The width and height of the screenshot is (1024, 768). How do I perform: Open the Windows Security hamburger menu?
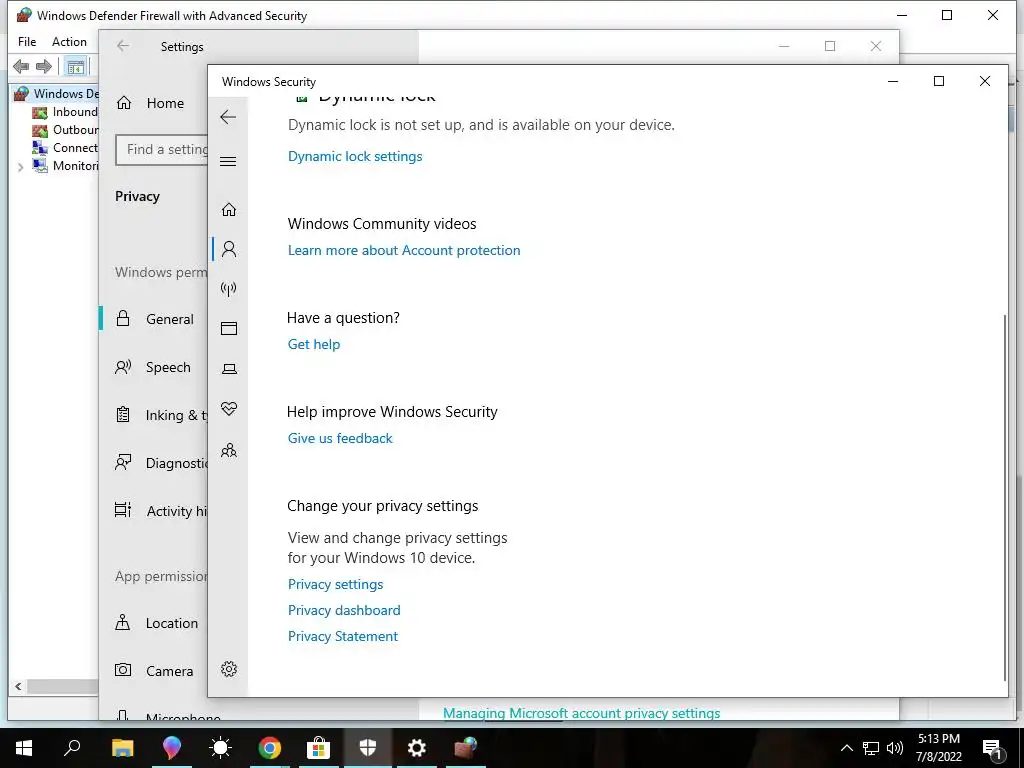tap(228, 161)
